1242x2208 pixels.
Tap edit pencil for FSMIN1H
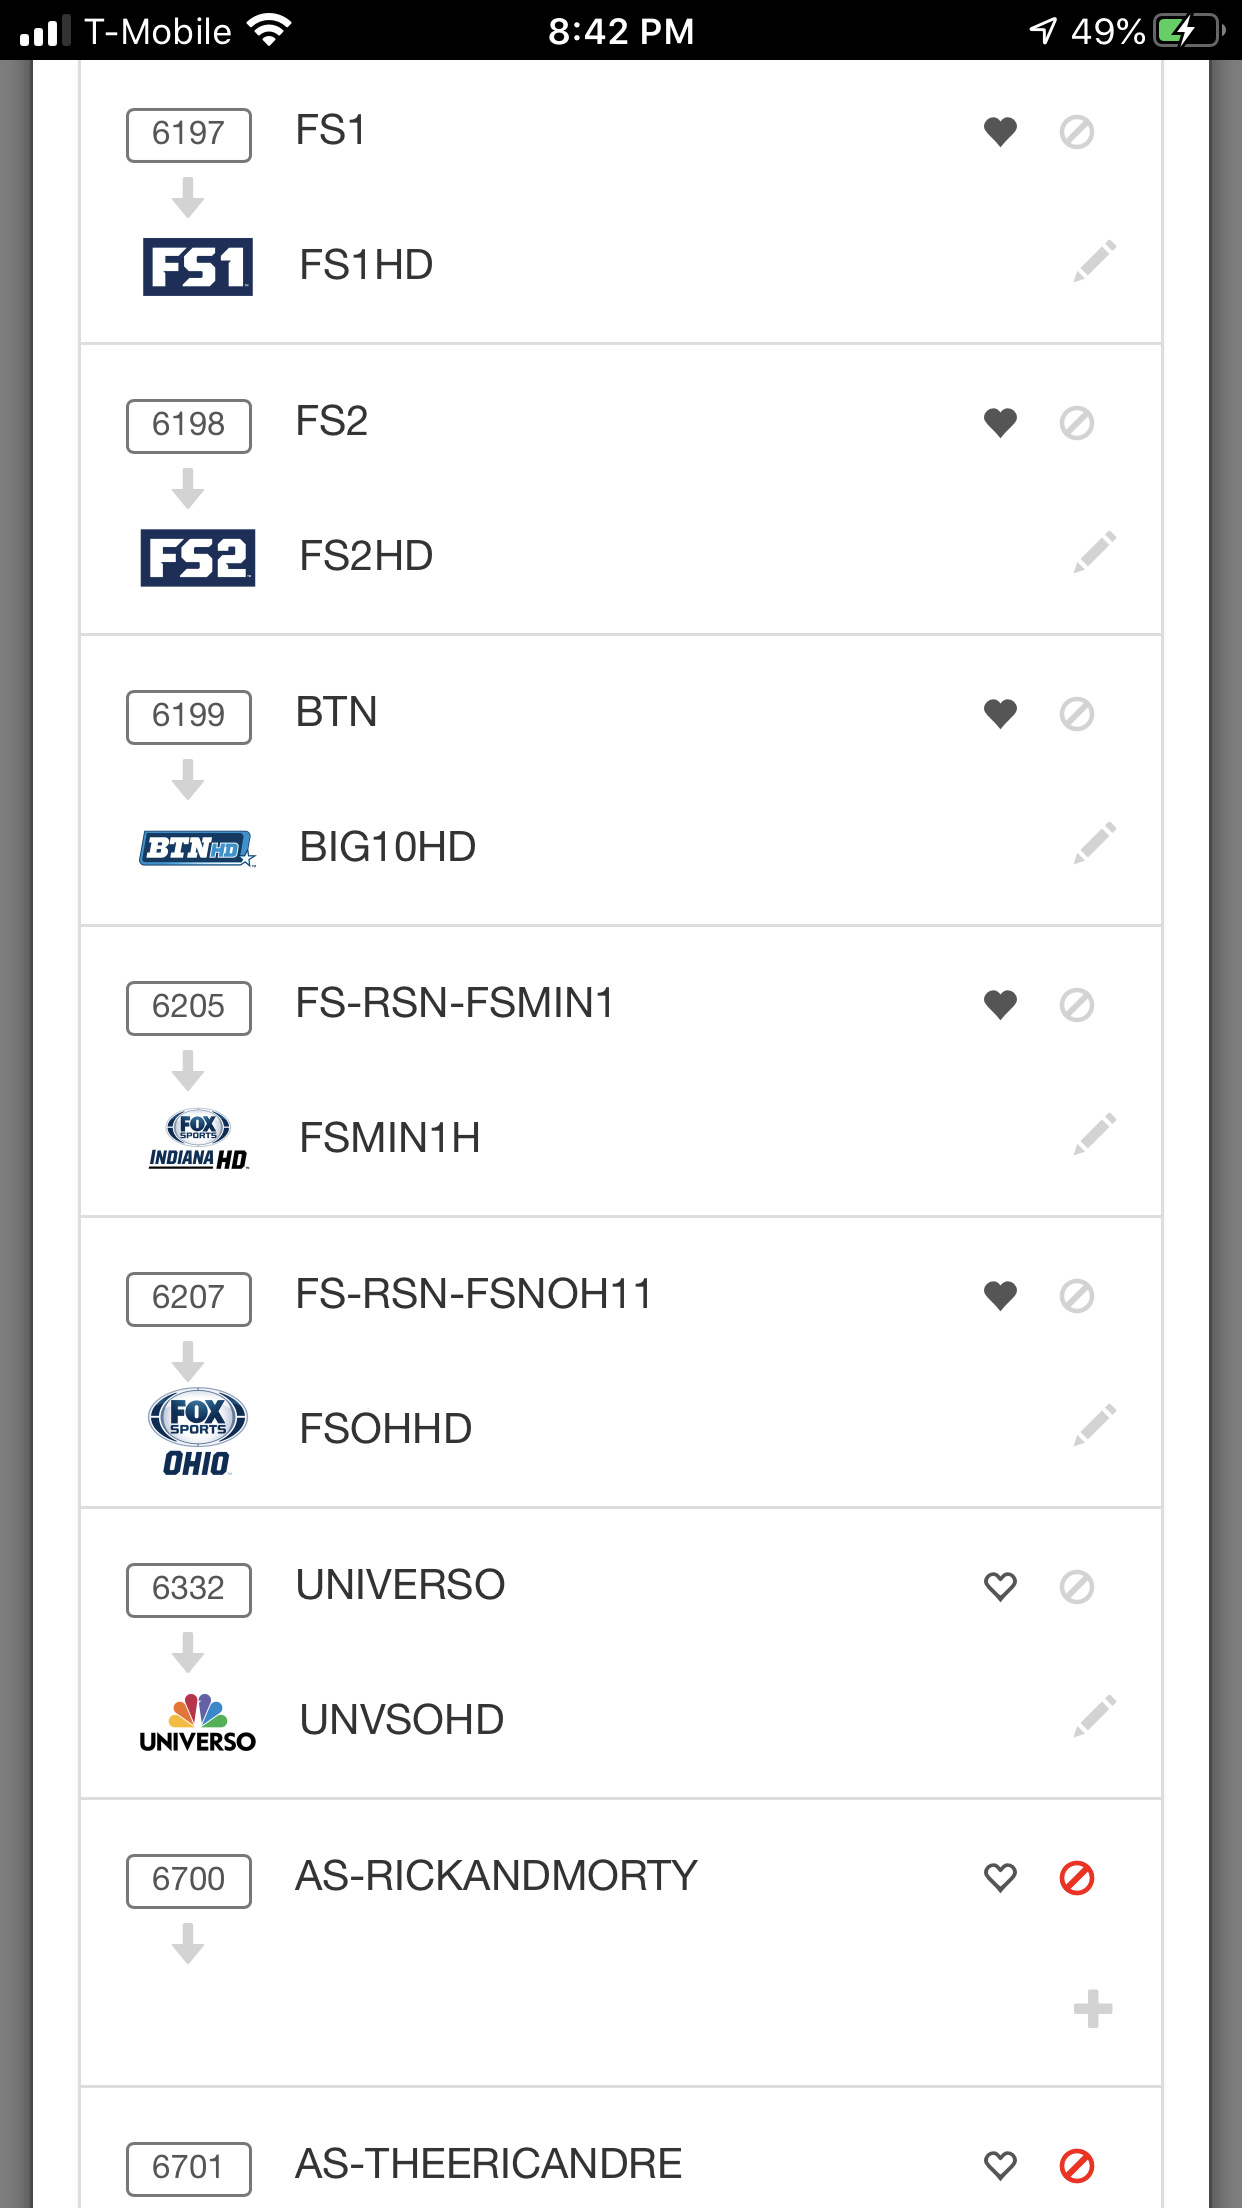pos(1094,1135)
